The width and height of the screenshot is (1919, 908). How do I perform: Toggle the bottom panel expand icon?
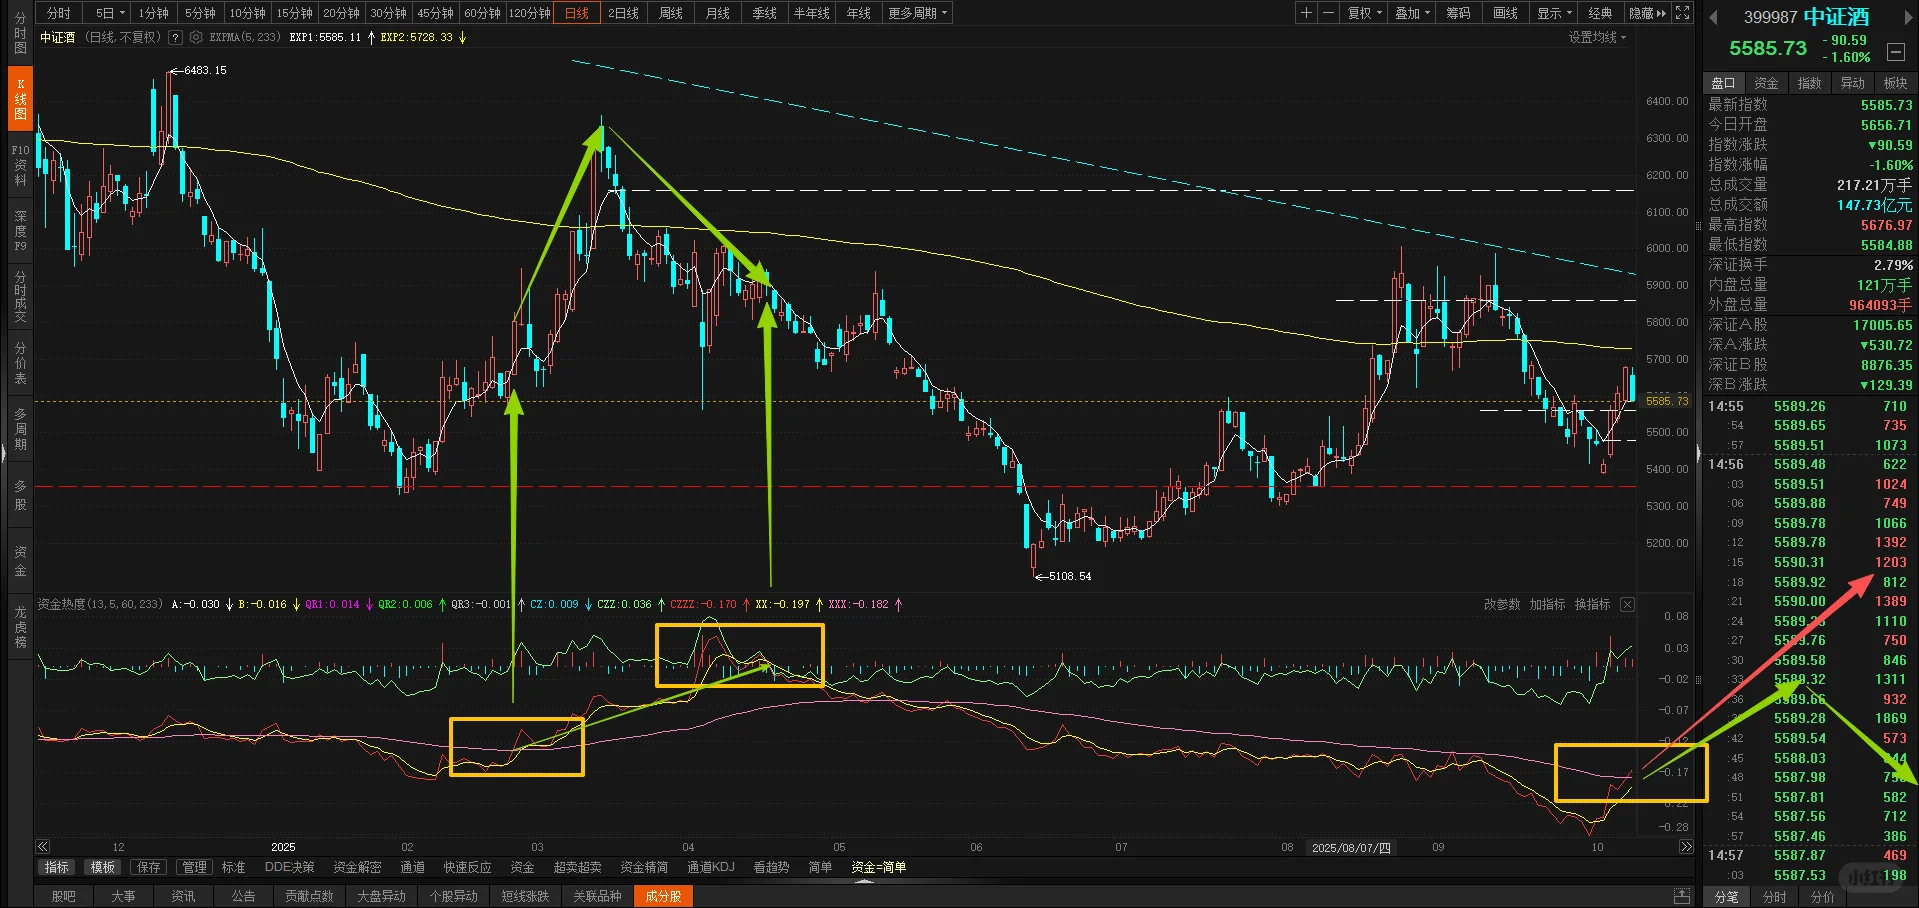(1683, 896)
